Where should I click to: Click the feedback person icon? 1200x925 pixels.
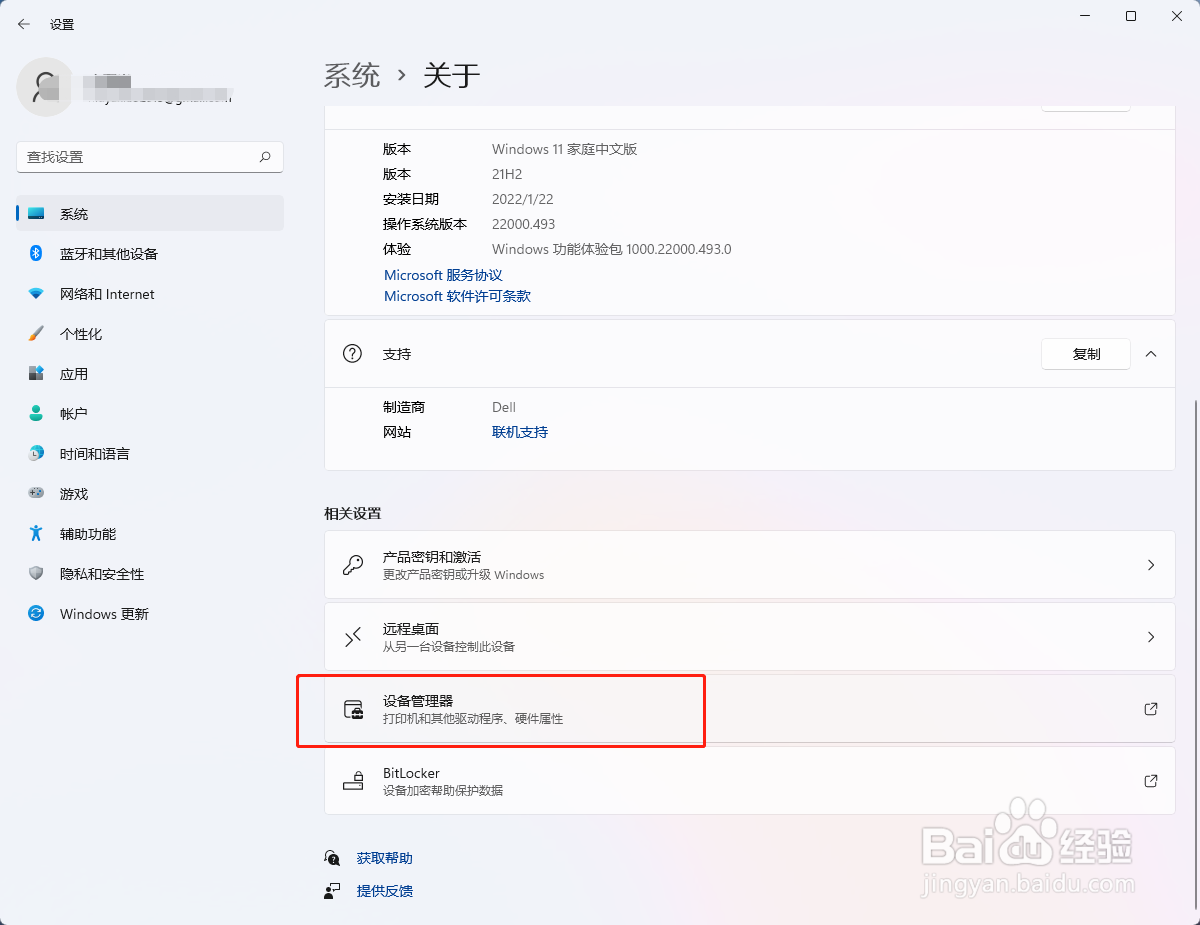332,891
